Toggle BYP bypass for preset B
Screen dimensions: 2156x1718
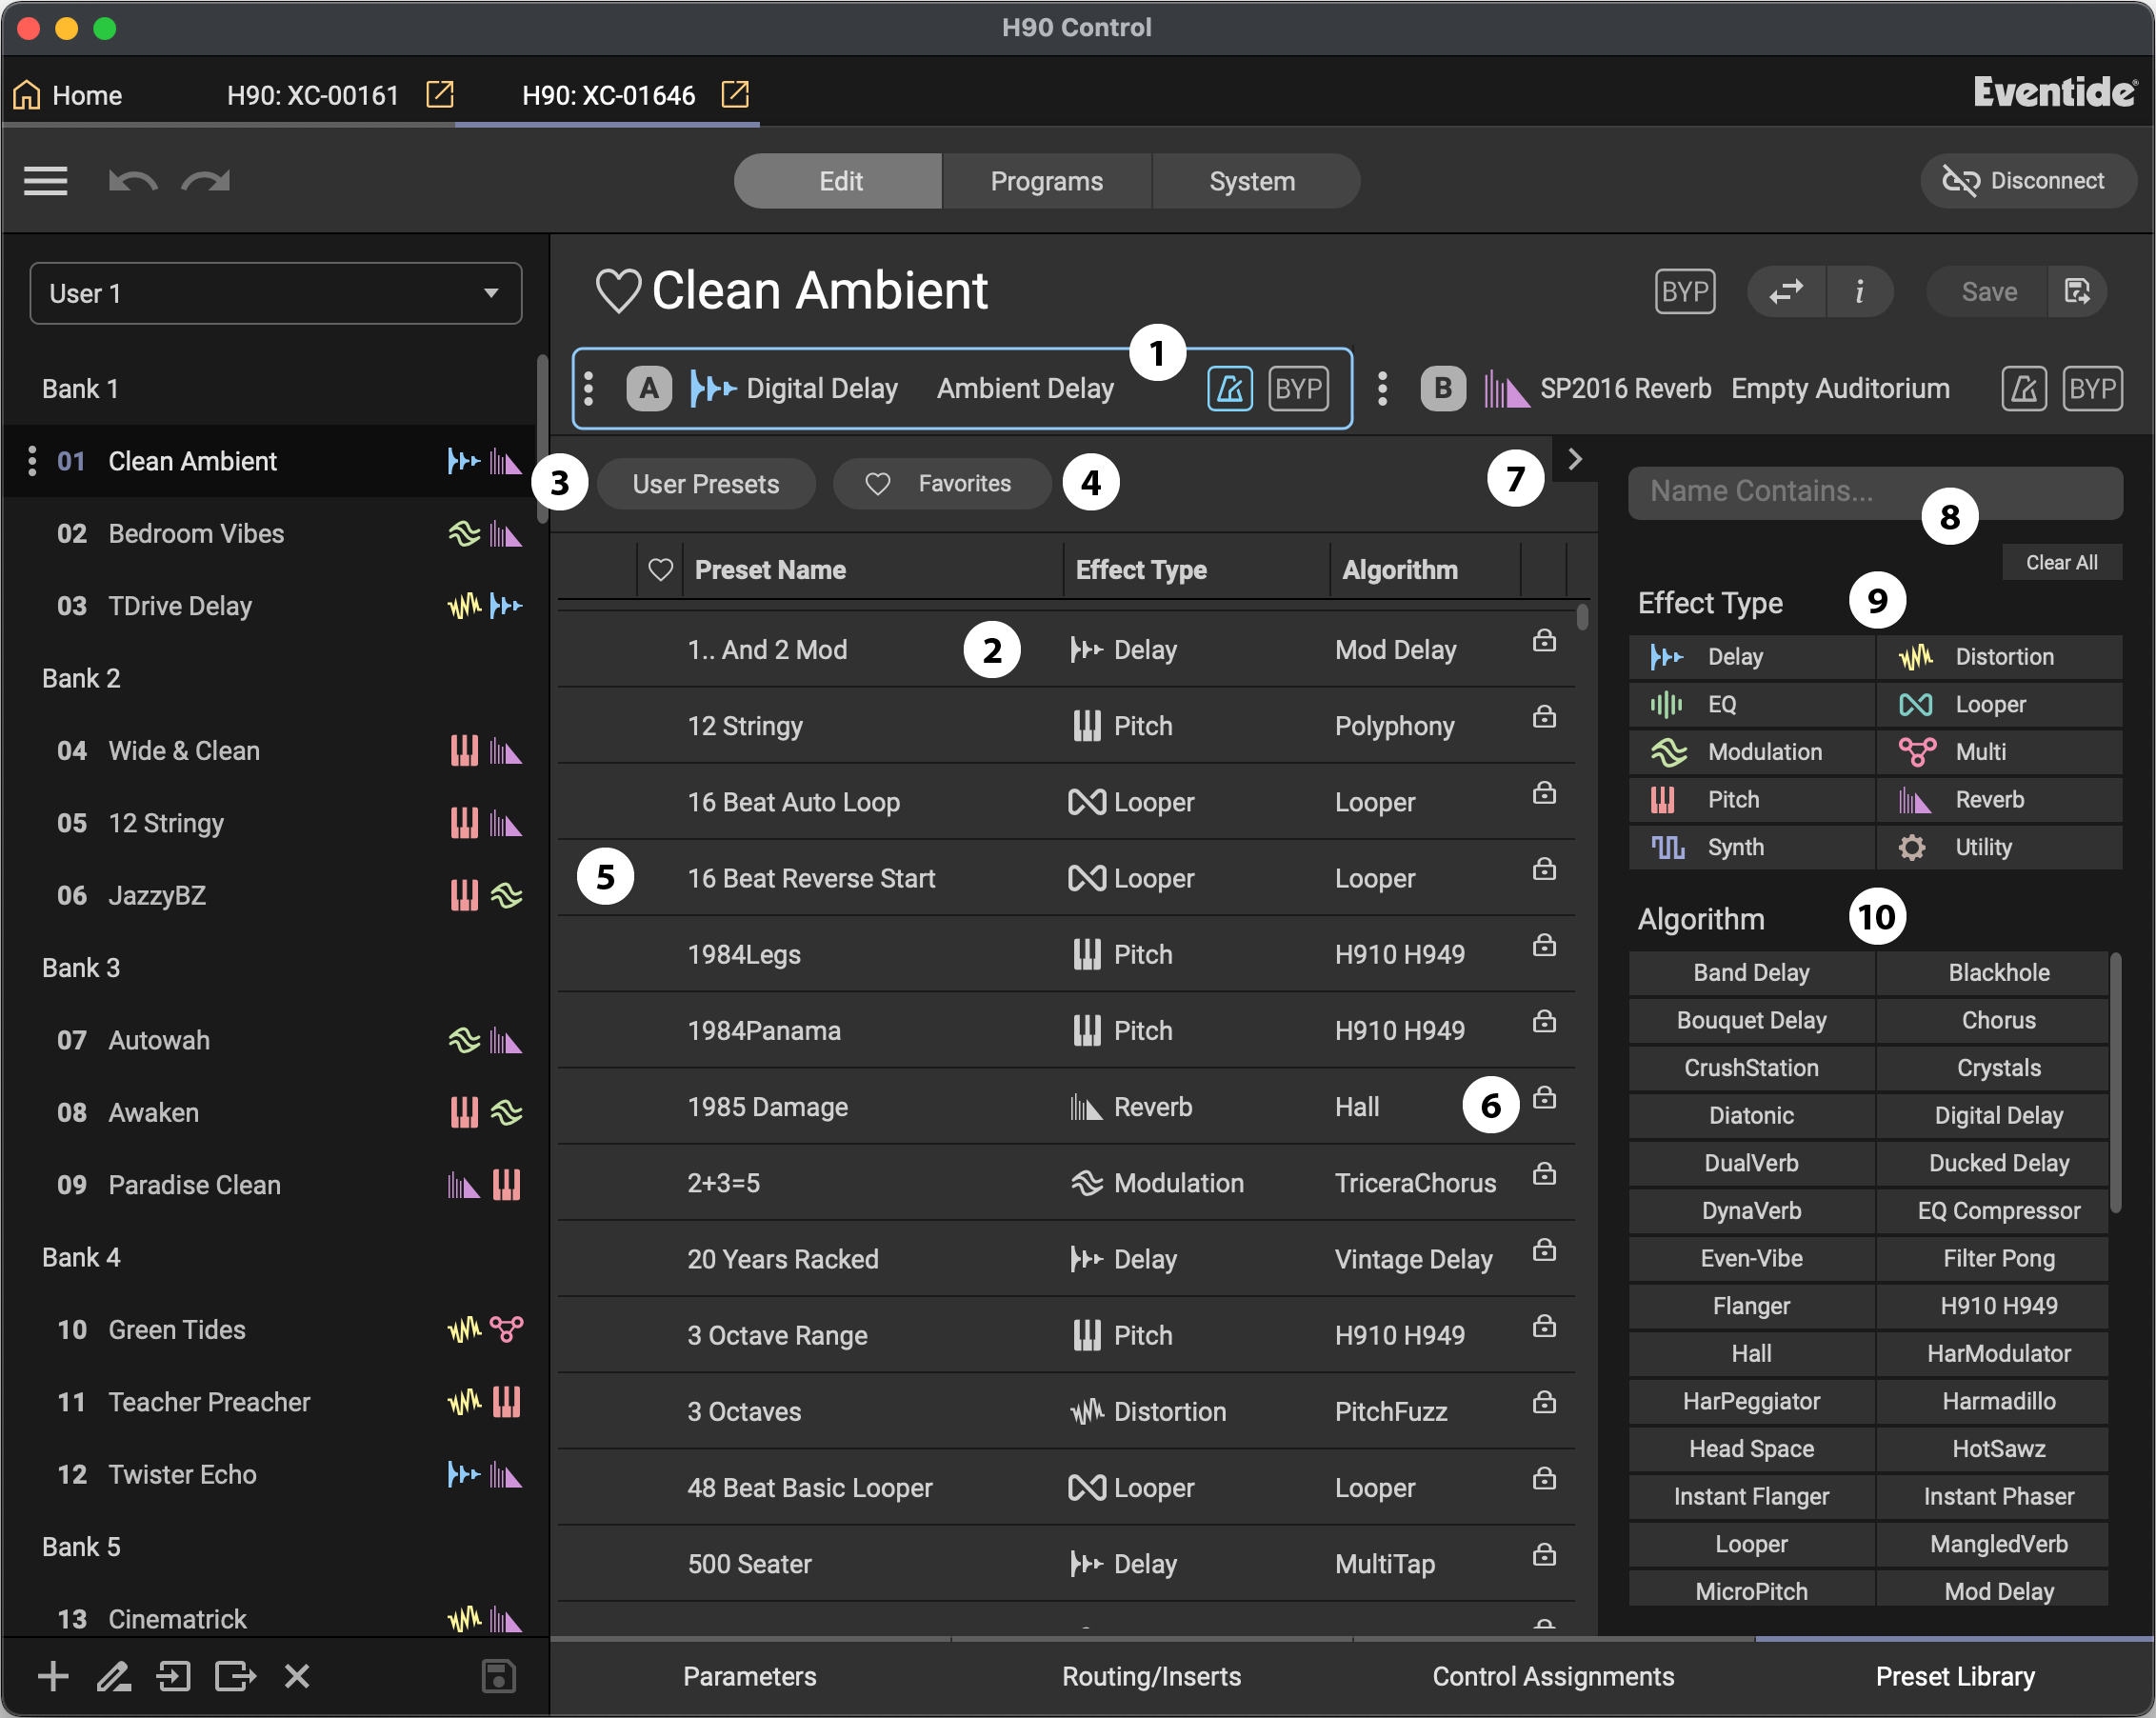point(2092,388)
